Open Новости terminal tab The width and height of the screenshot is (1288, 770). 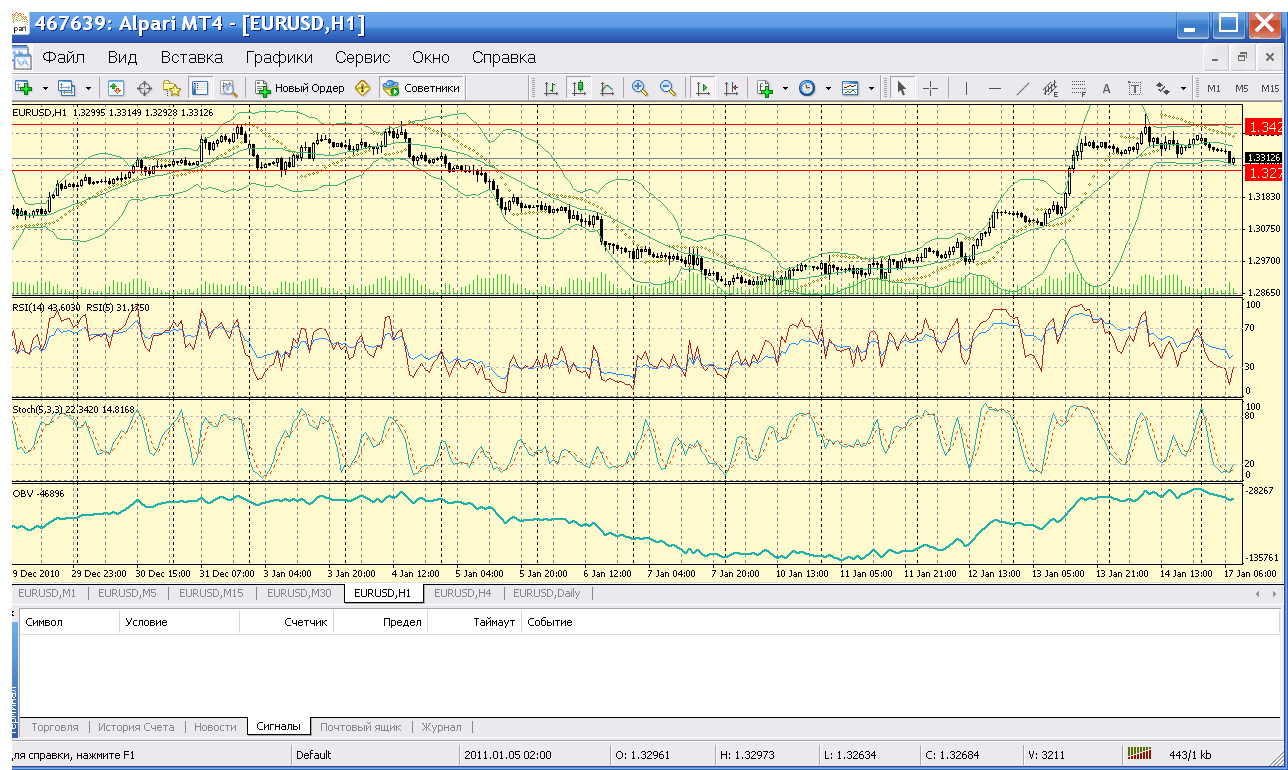(x=215, y=727)
